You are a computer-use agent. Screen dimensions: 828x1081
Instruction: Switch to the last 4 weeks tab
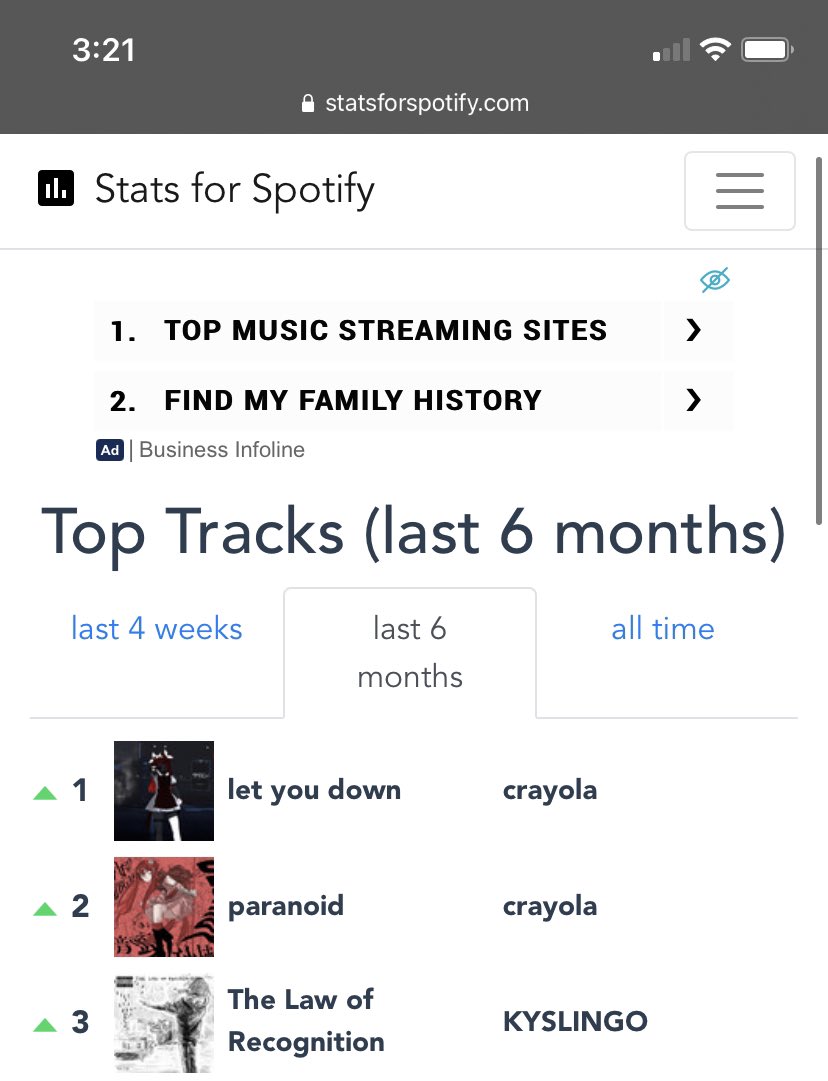tap(157, 629)
